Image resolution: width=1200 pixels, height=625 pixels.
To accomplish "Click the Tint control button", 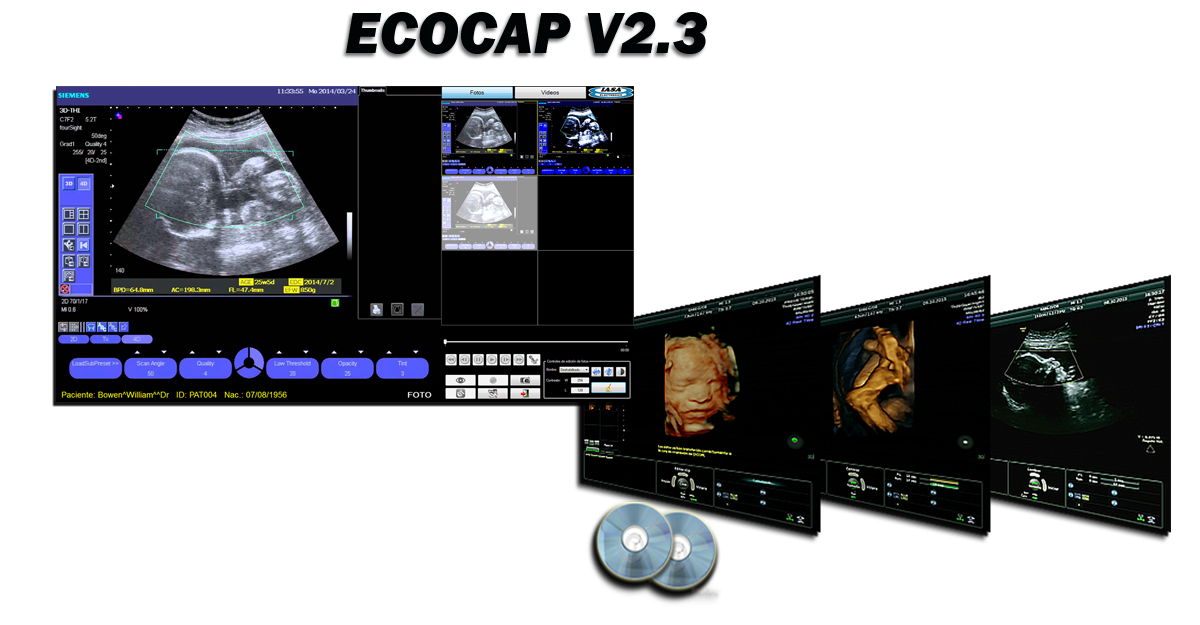I will pyautogui.click(x=402, y=368).
